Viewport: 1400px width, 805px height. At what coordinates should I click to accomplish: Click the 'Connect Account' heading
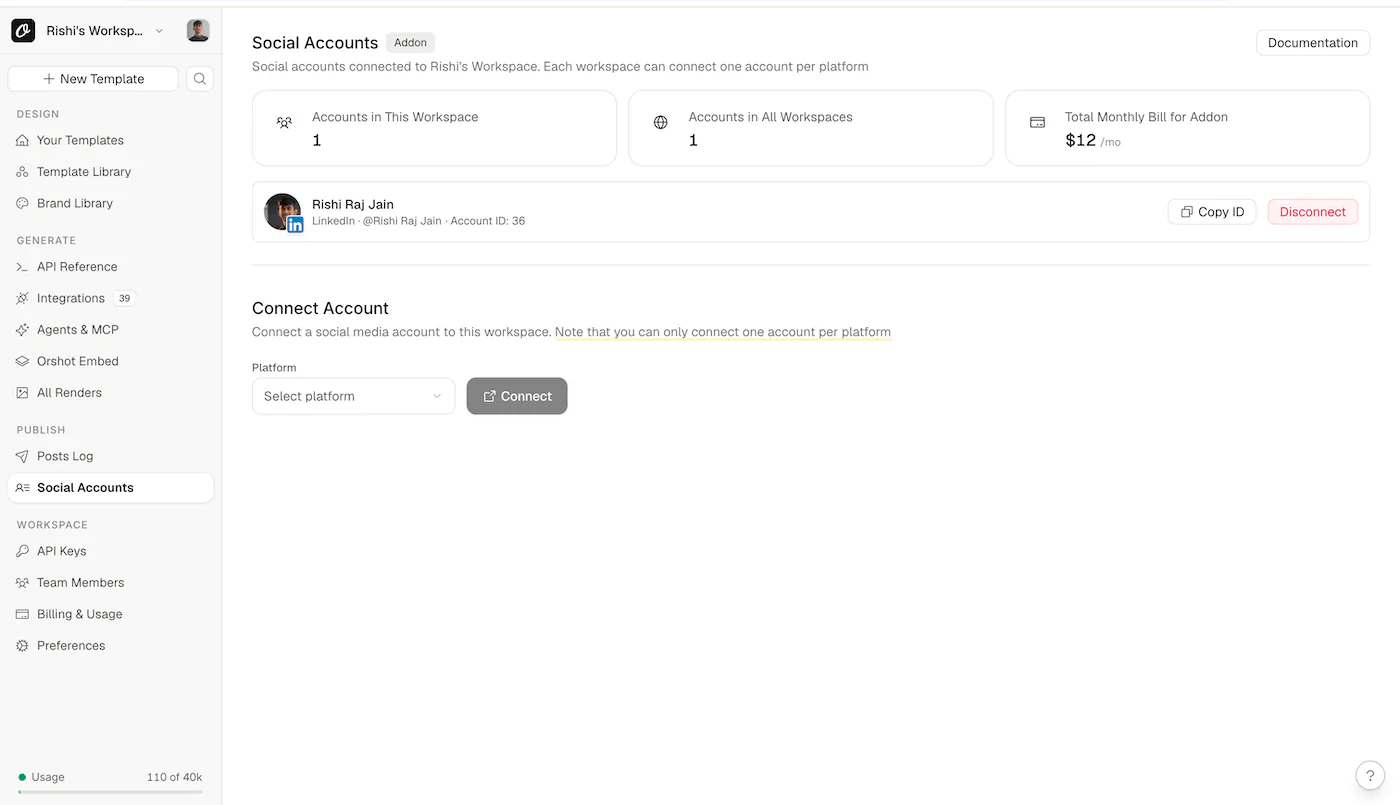pos(320,308)
